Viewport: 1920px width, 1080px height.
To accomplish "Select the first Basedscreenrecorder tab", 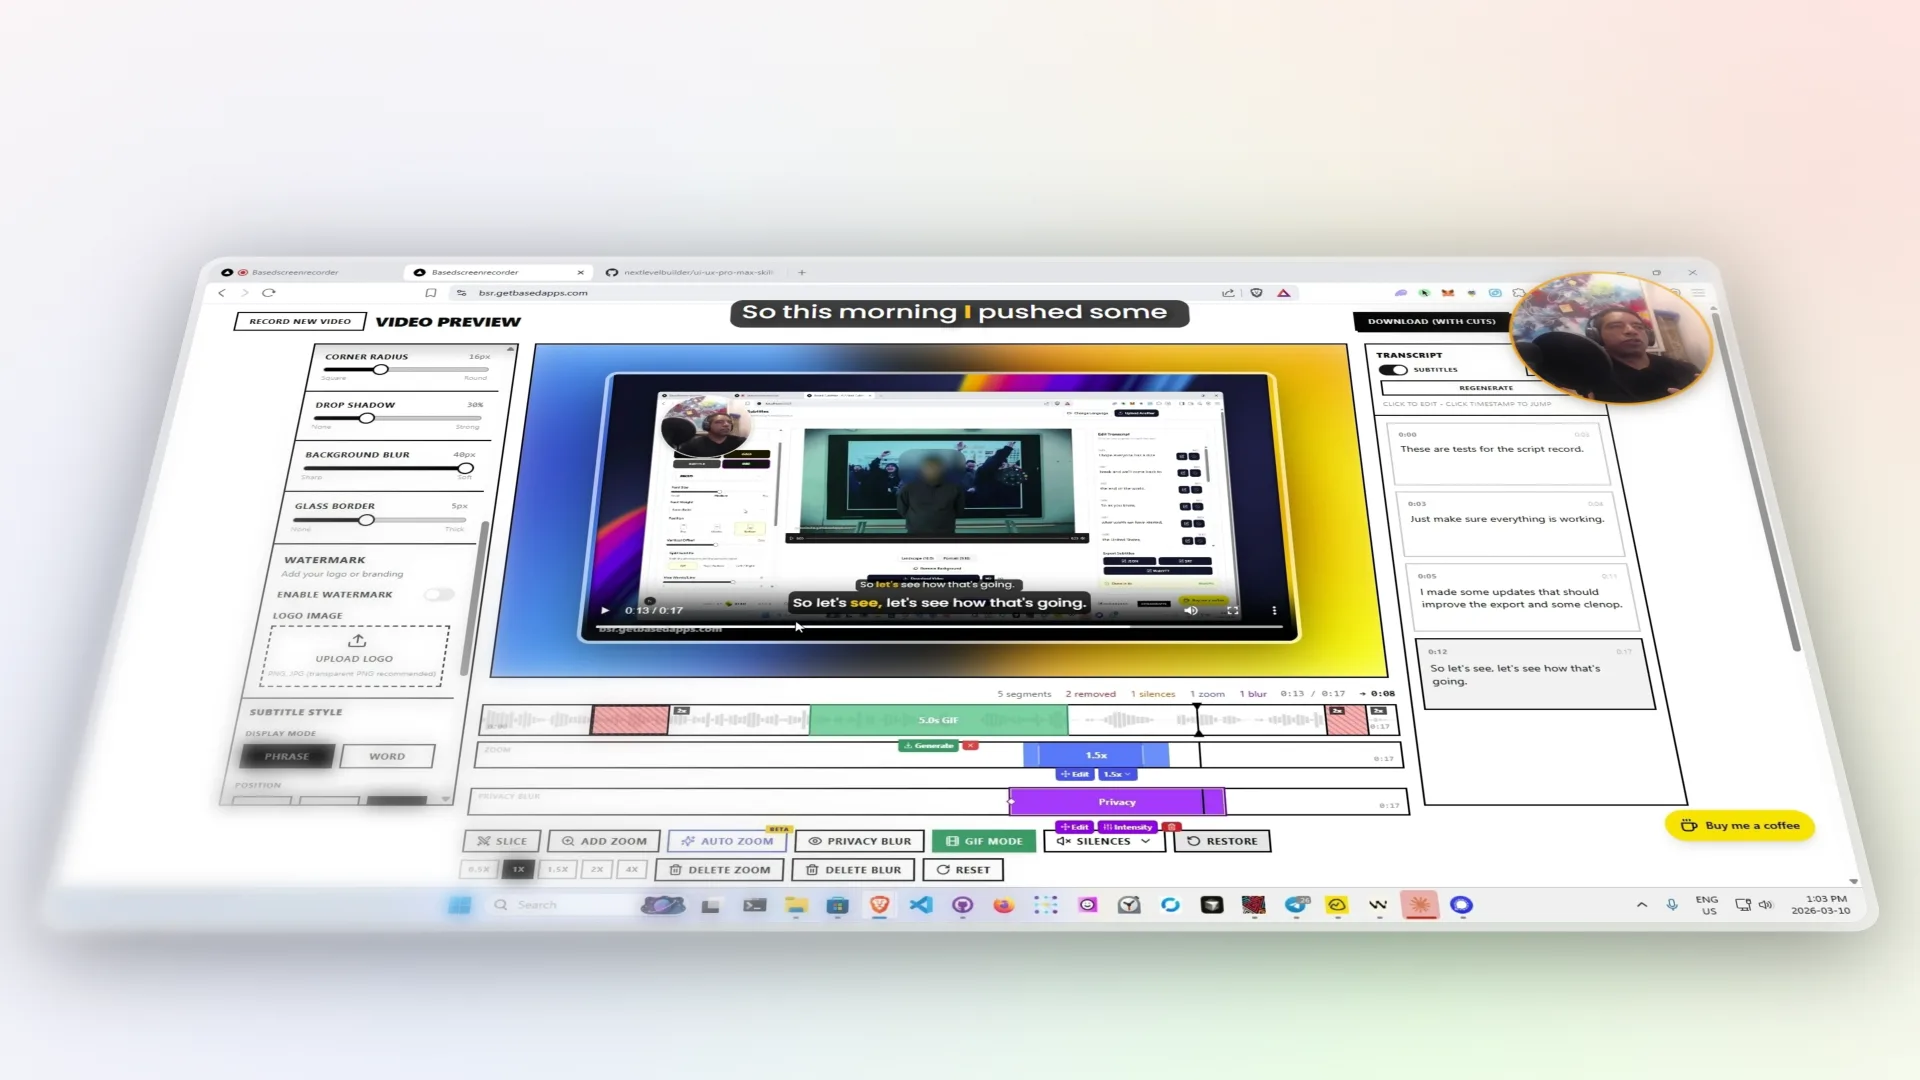I will point(295,272).
